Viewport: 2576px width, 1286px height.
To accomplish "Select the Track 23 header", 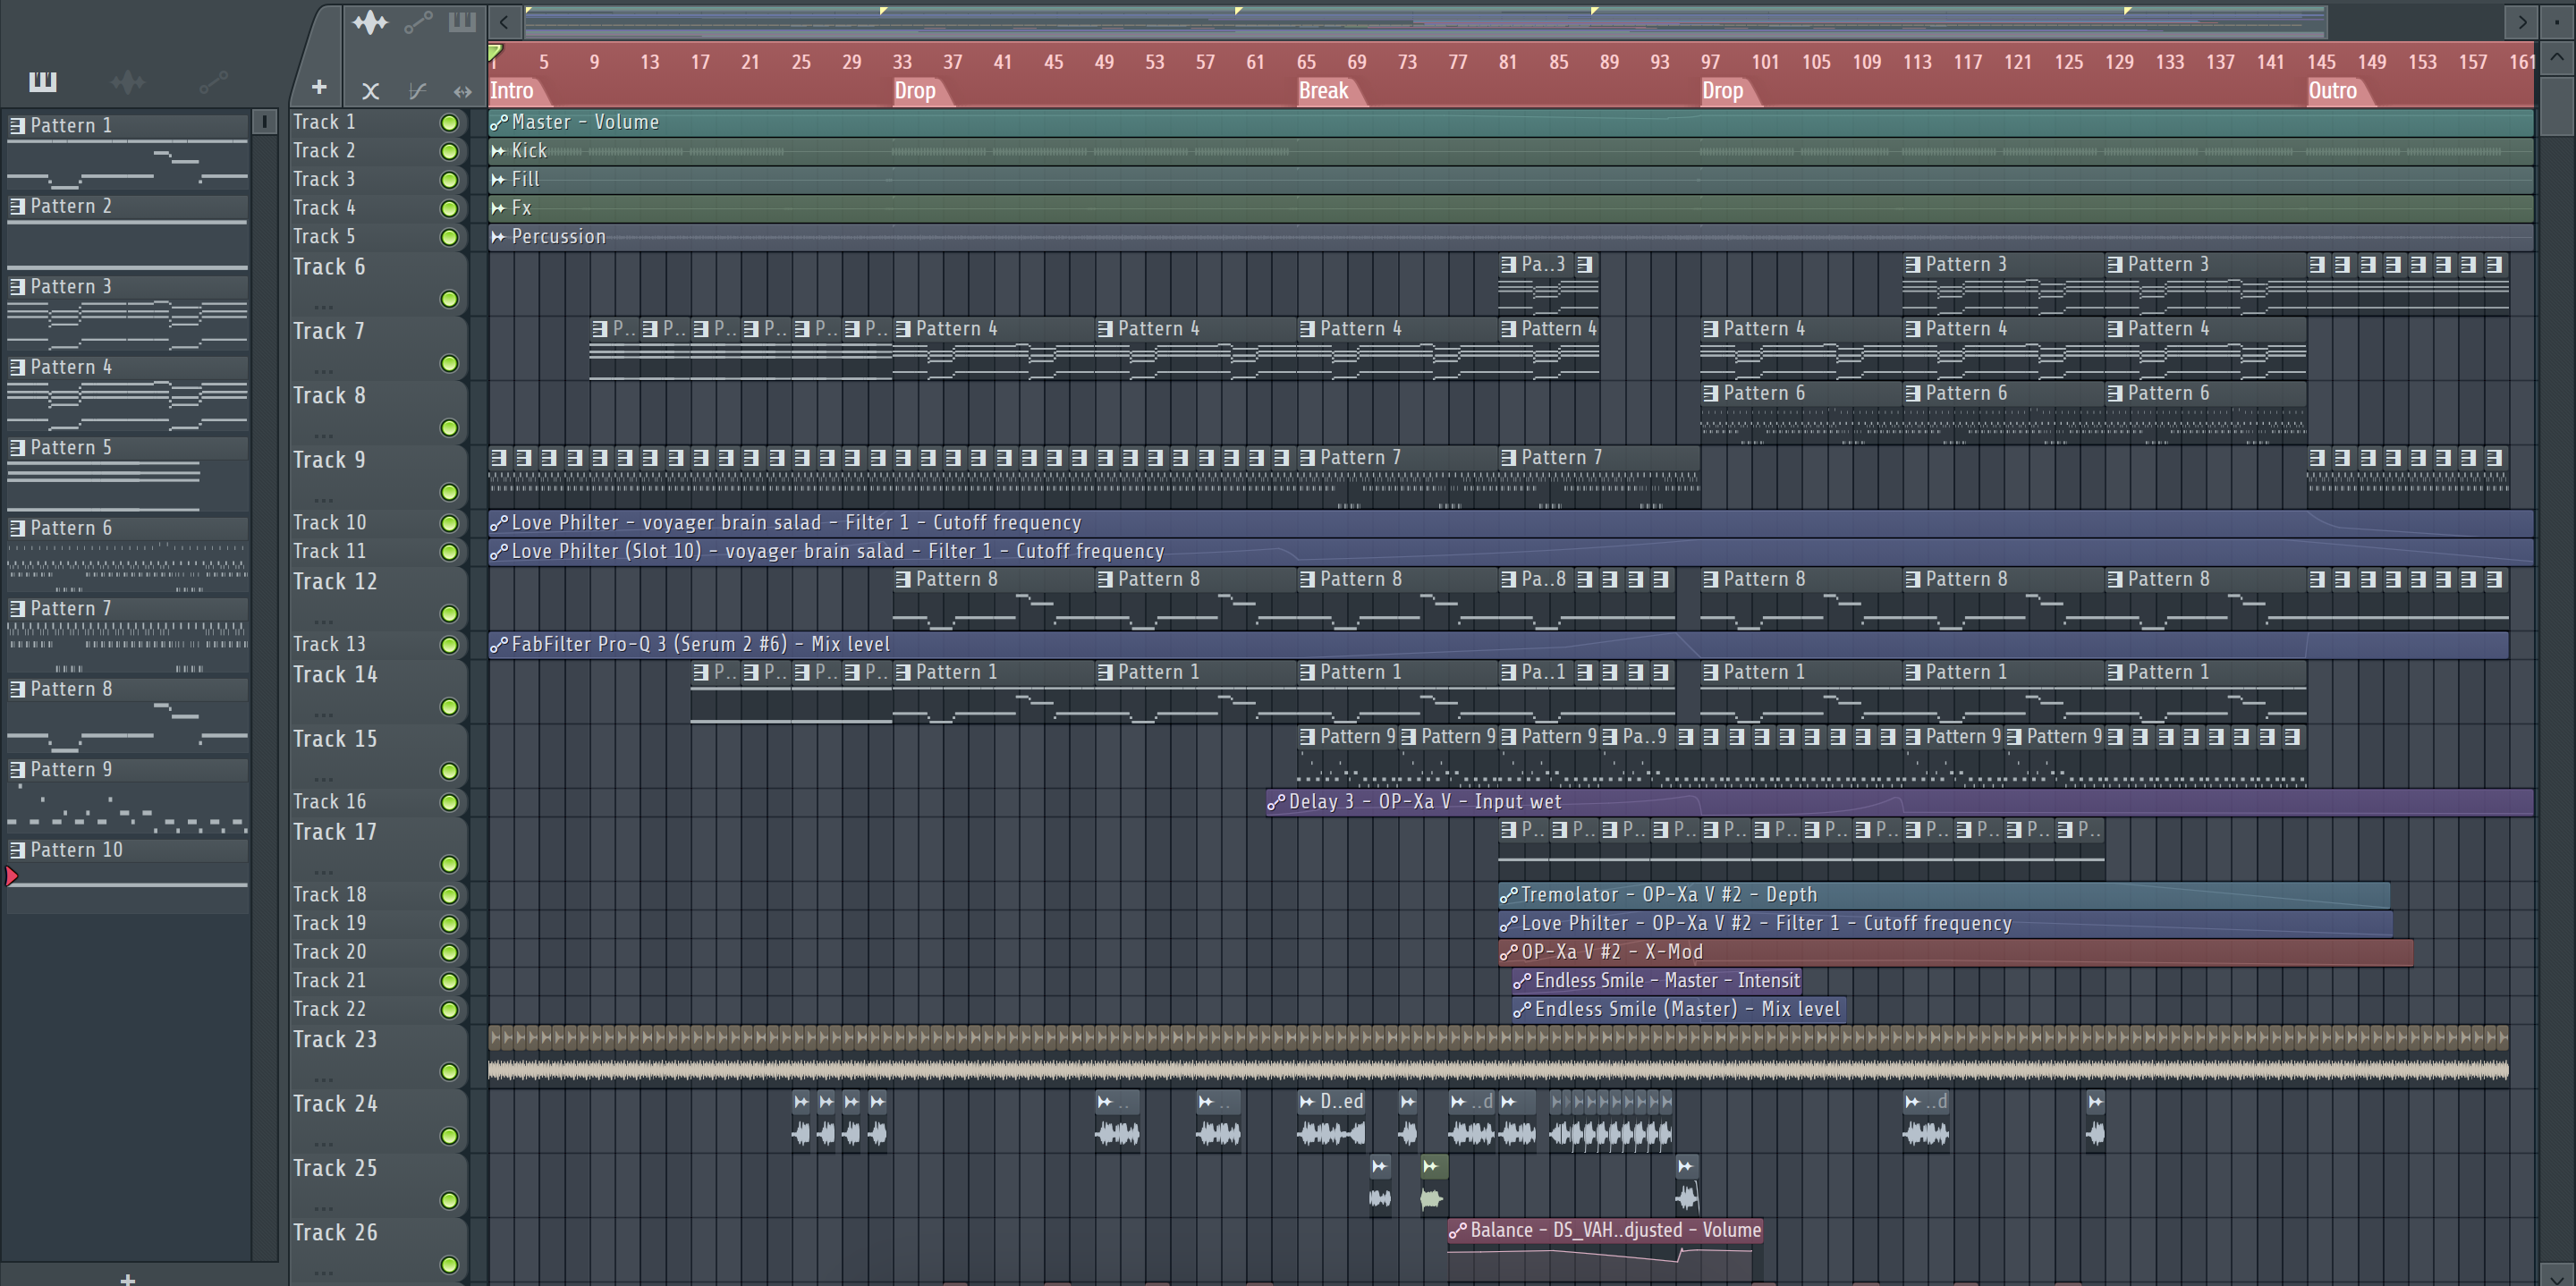I will [x=378, y=1055].
